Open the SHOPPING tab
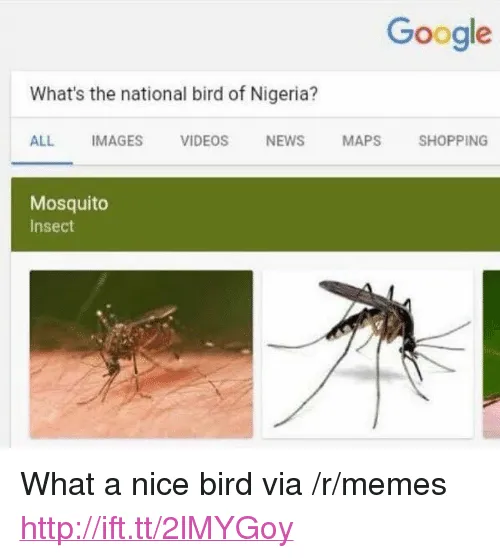The height and width of the screenshot is (558, 500). click(x=453, y=141)
